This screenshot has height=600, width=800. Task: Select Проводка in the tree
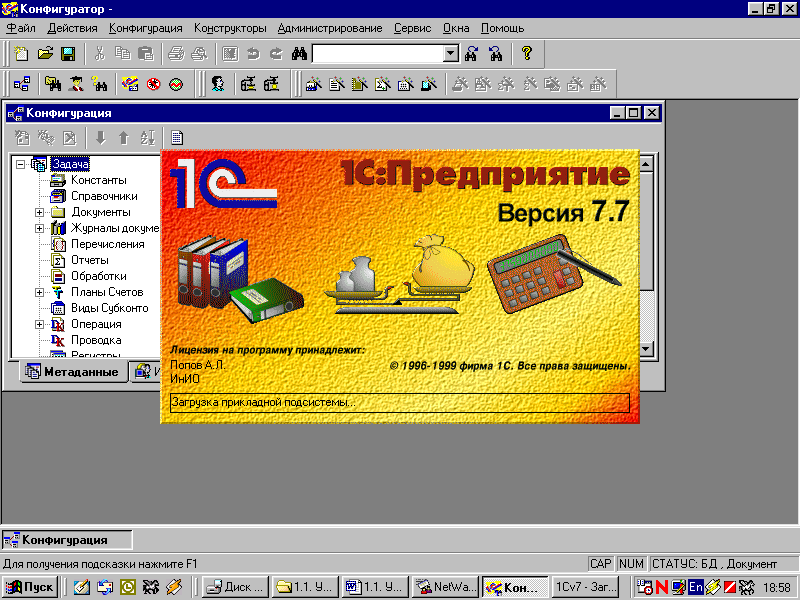96,340
